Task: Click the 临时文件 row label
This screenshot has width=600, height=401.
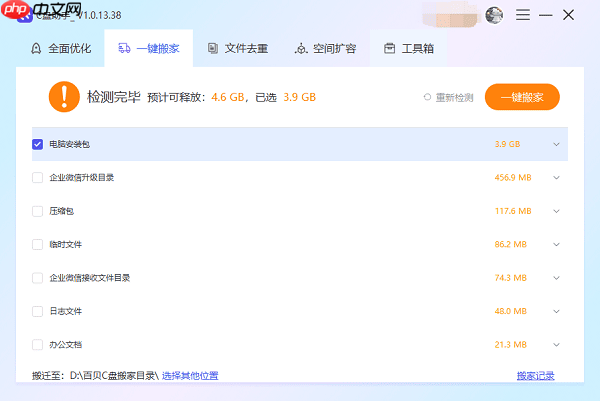Action: 65,245
